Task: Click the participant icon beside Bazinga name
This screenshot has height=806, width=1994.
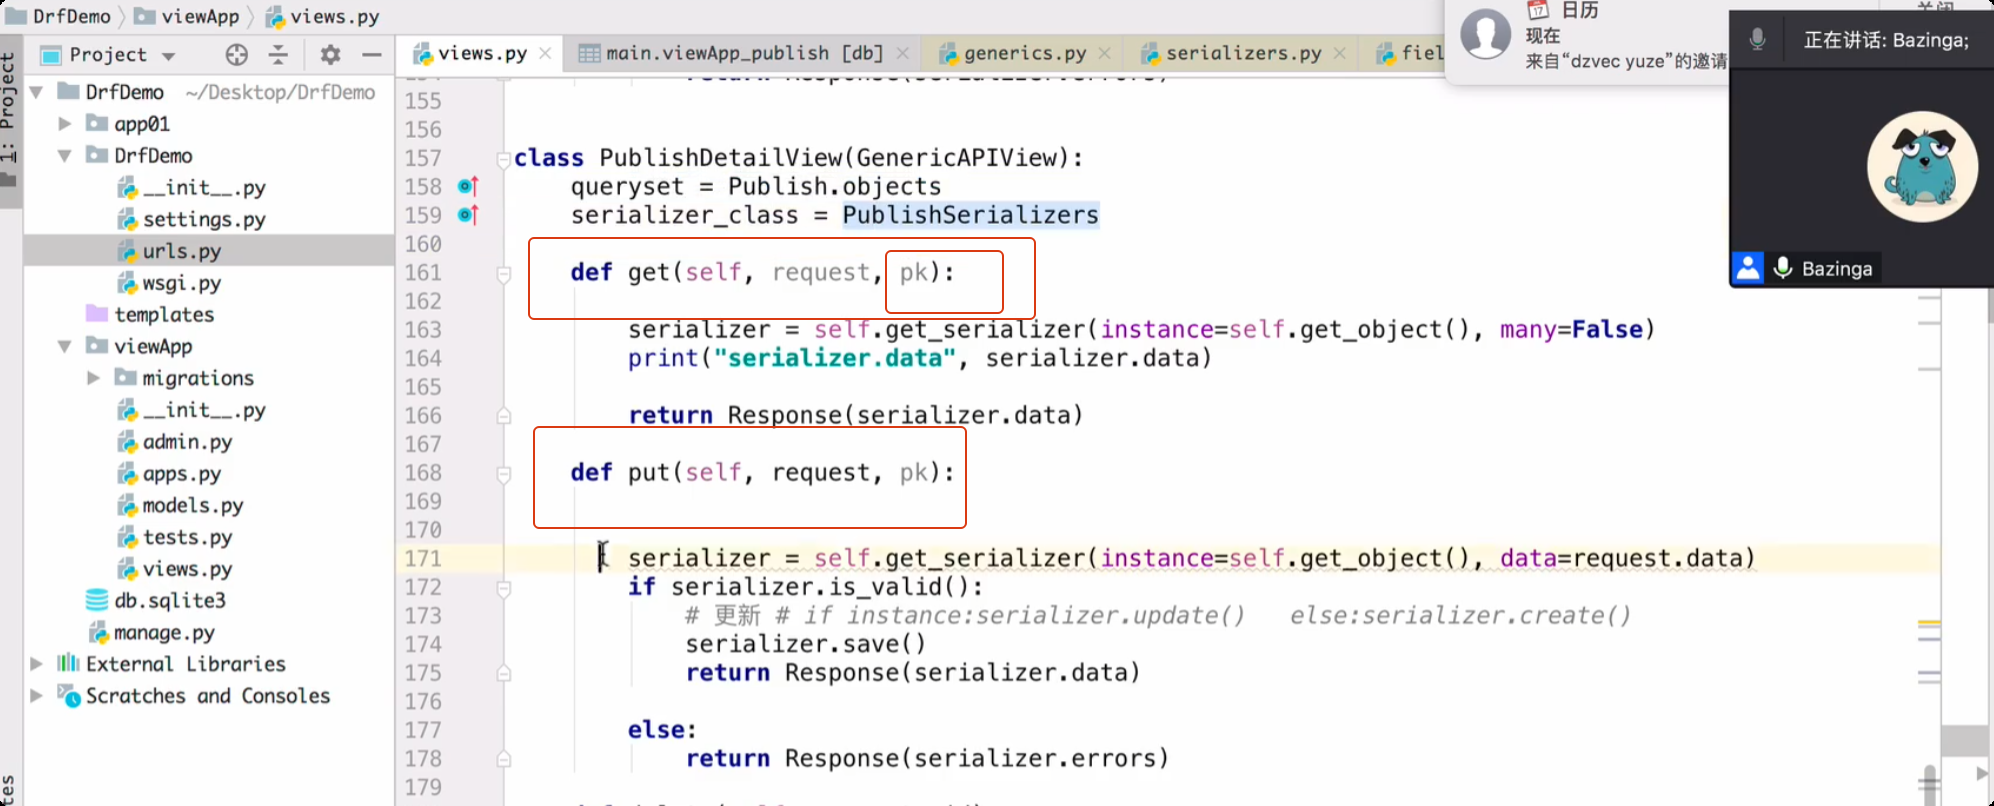Action: pos(1748,268)
